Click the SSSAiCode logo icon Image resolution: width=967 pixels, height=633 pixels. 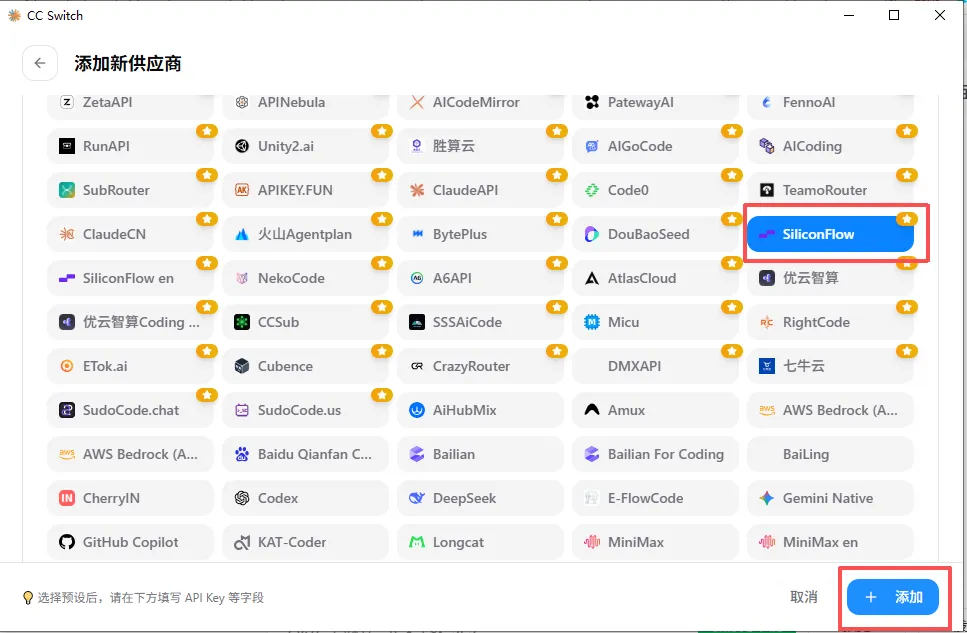(417, 322)
